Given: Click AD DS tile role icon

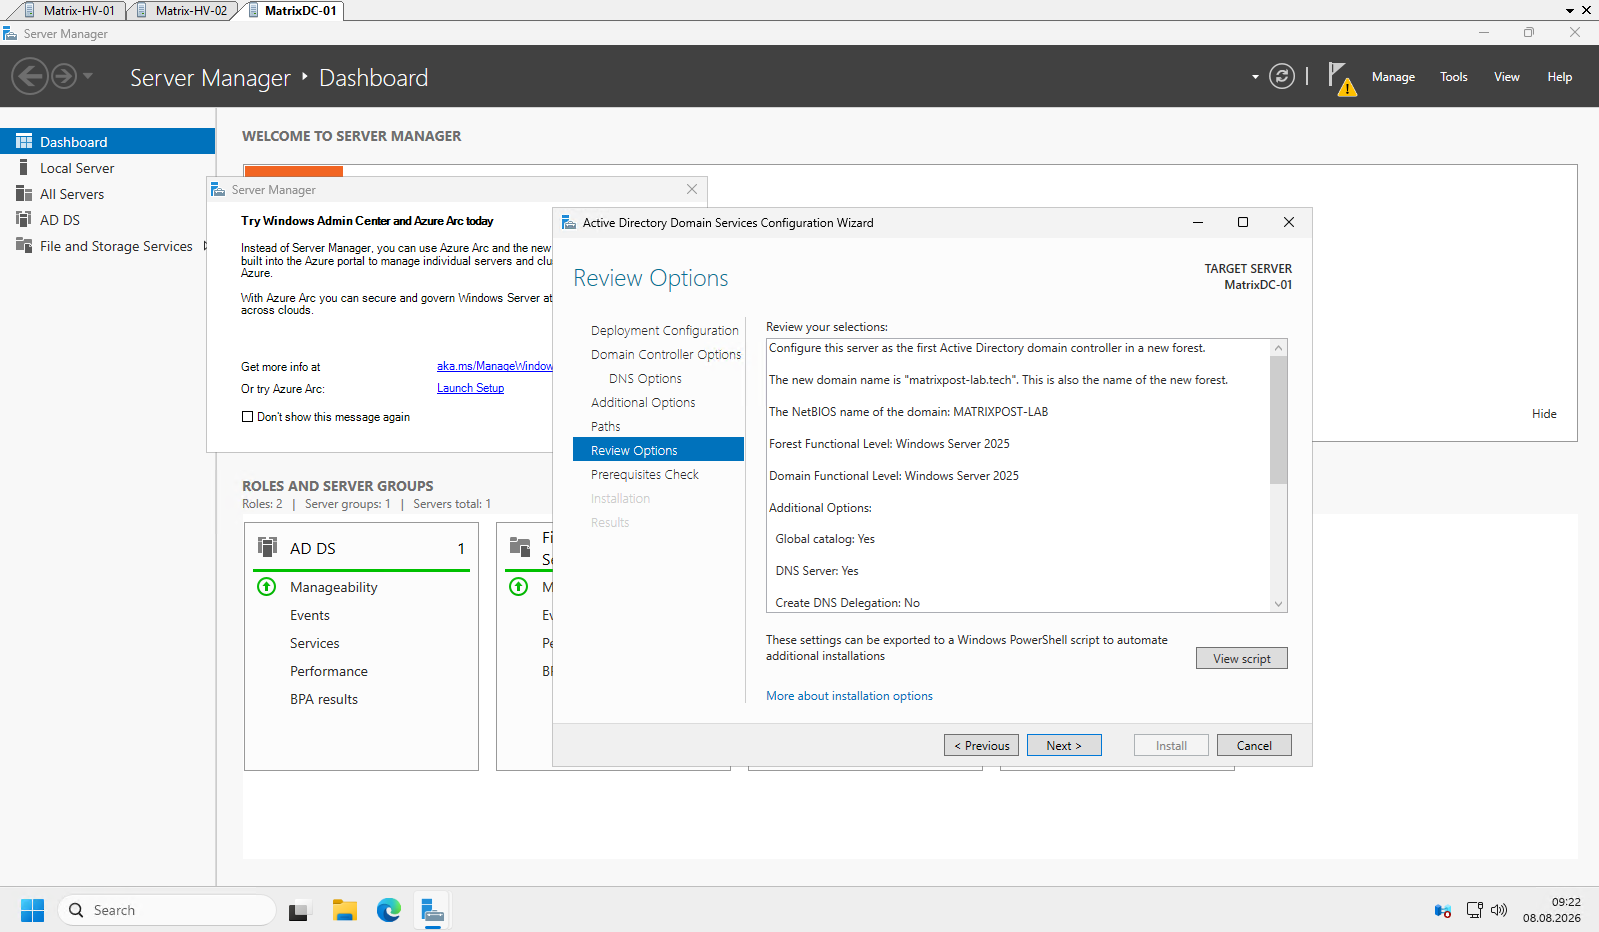Looking at the screenshot, I should (267, 546).
